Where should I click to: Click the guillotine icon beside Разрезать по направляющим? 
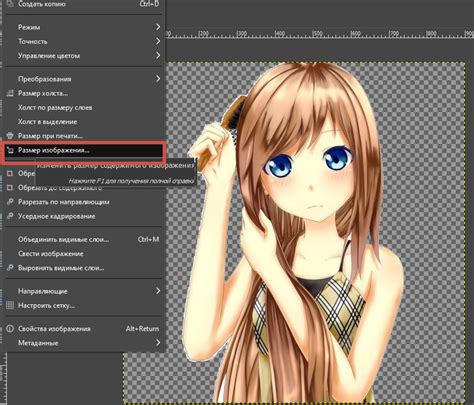click(x=10, y=202)
